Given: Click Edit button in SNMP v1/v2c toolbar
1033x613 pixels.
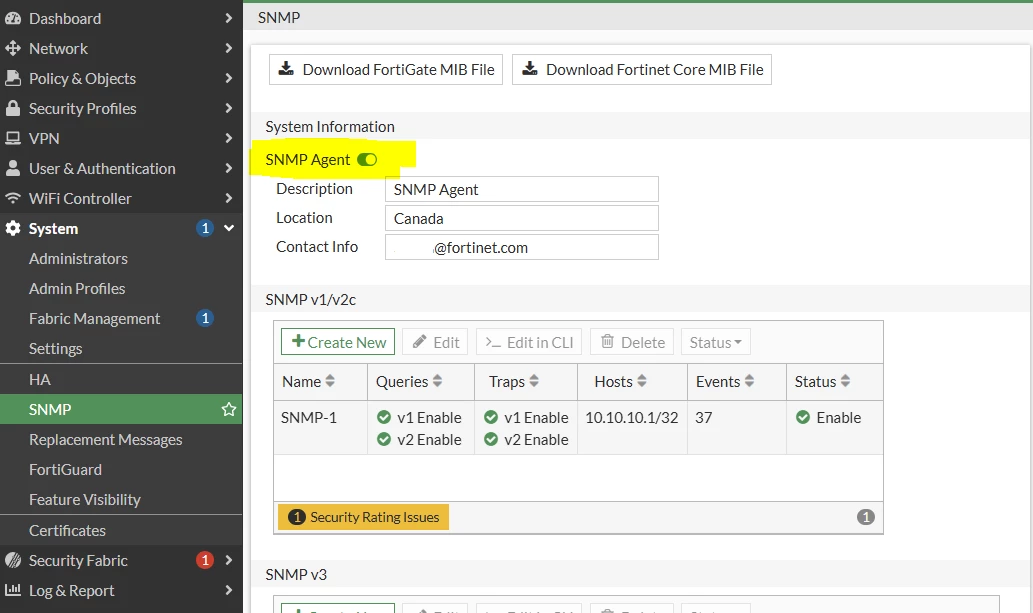Looking at the screenshot, I should click(x=435, y=342).
